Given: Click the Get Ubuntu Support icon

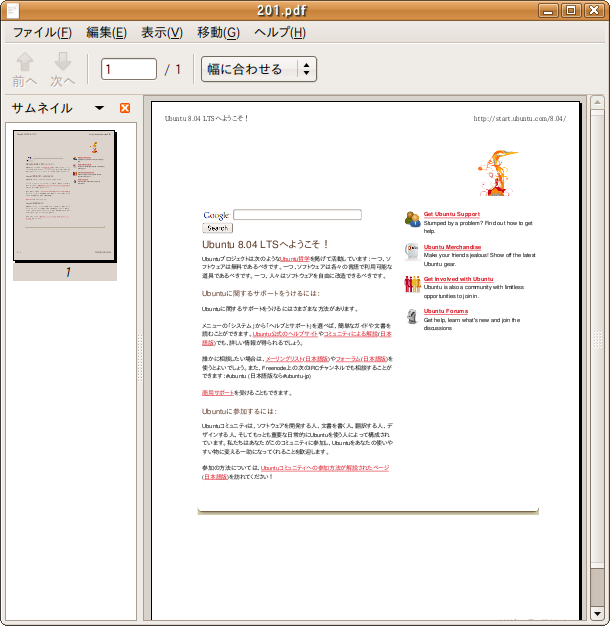Looking at the screenshot, I should coord(412,219).
